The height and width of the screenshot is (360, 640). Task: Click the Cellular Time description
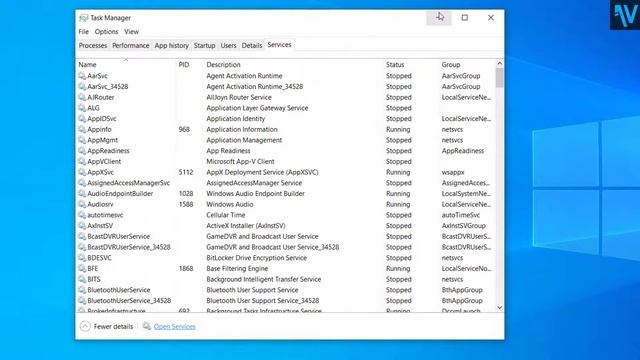coord(226,215)
